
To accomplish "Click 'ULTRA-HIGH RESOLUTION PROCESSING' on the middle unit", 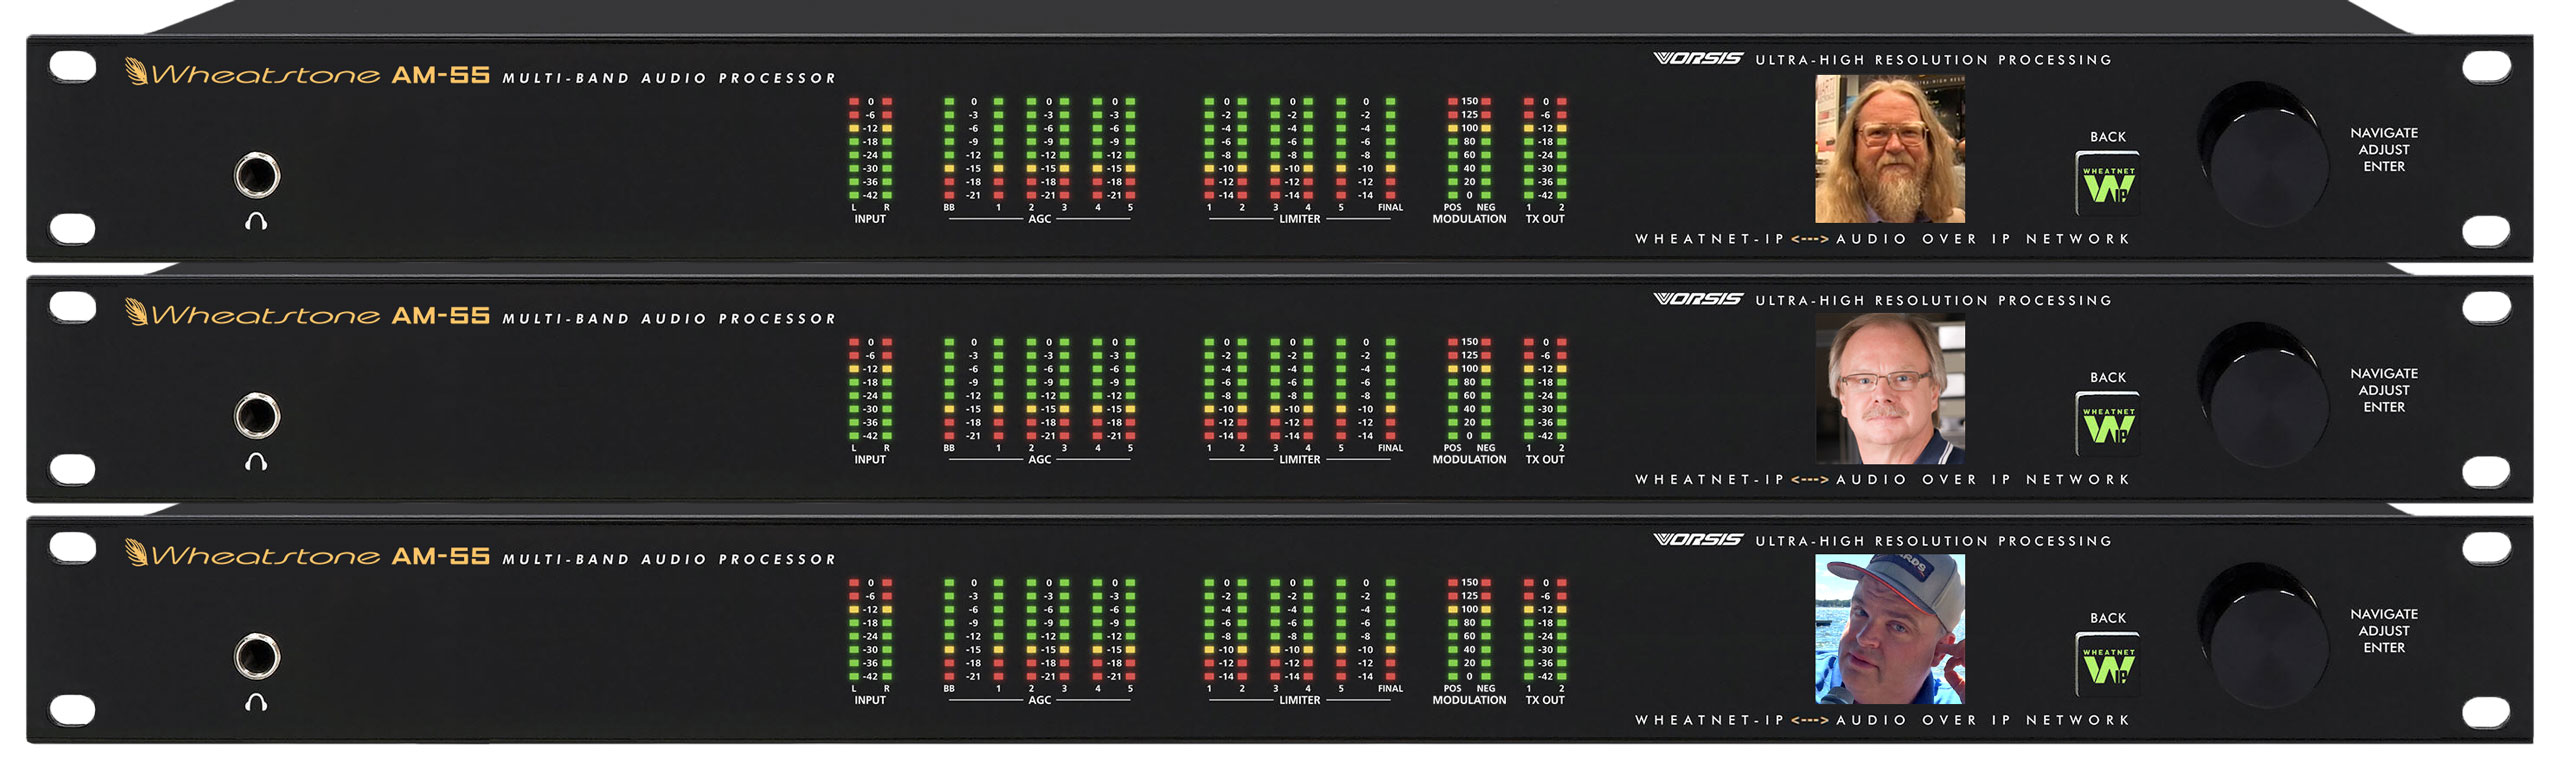I will coord(1934,300).
